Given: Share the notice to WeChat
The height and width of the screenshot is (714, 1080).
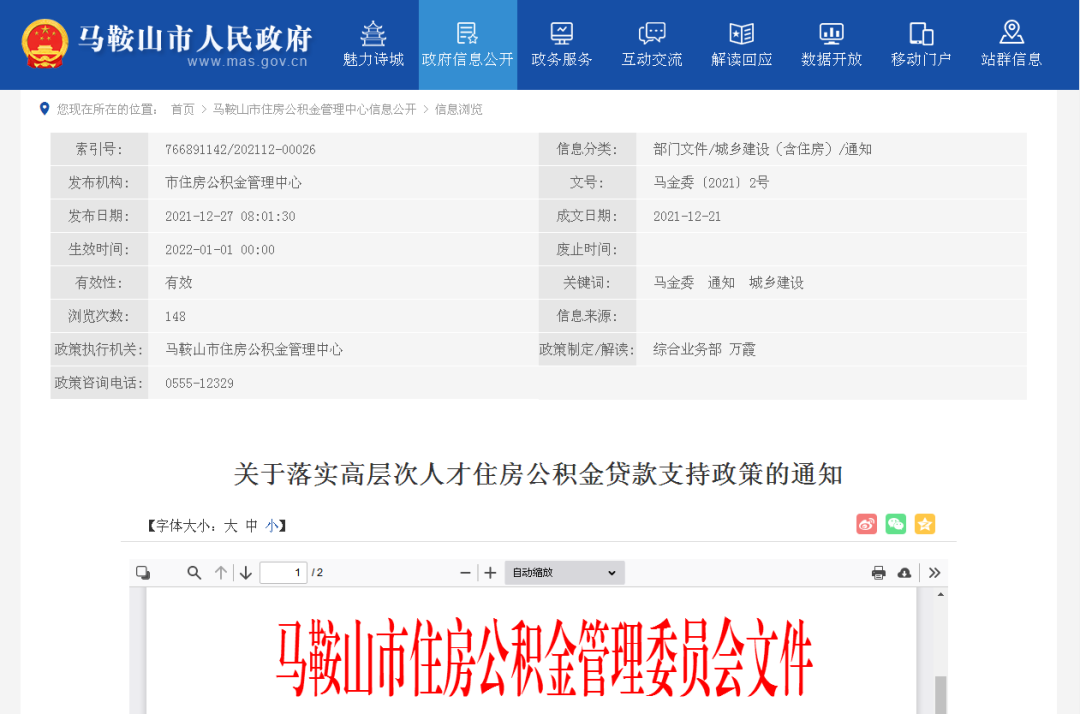Looking at the screenshot, I should click(895, 524).
